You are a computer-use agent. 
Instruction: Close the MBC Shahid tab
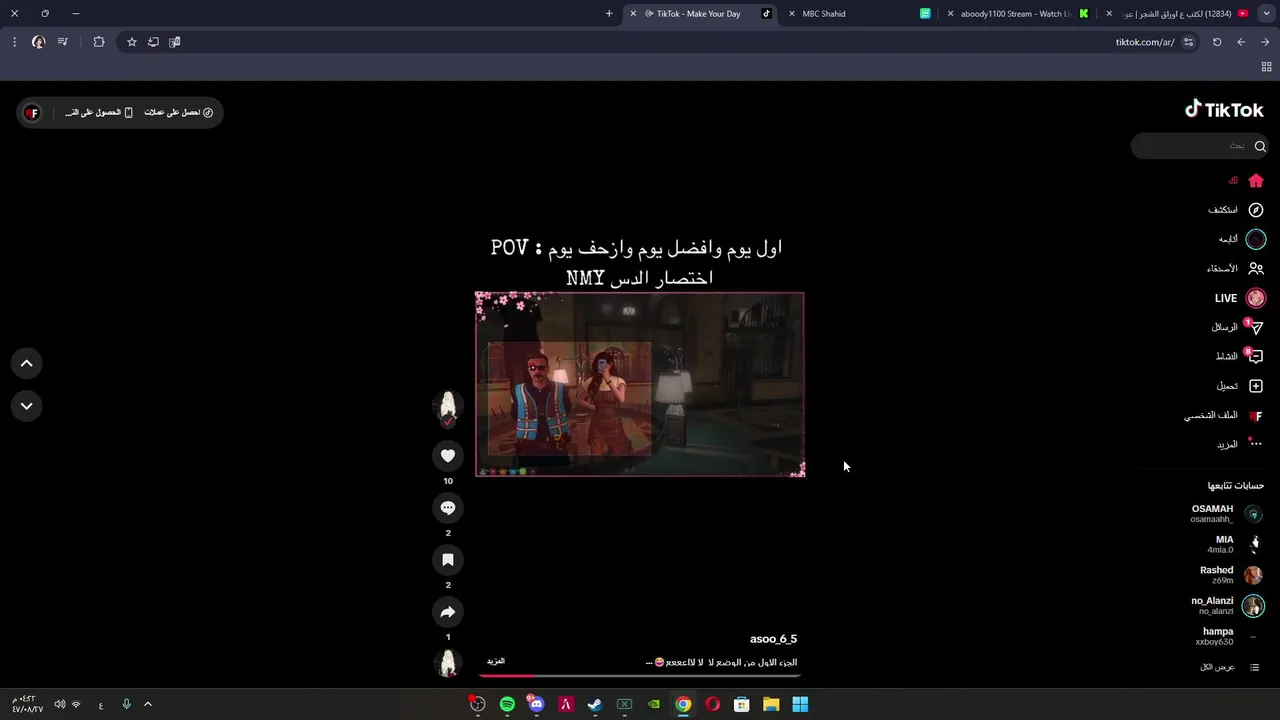(793, 14)
